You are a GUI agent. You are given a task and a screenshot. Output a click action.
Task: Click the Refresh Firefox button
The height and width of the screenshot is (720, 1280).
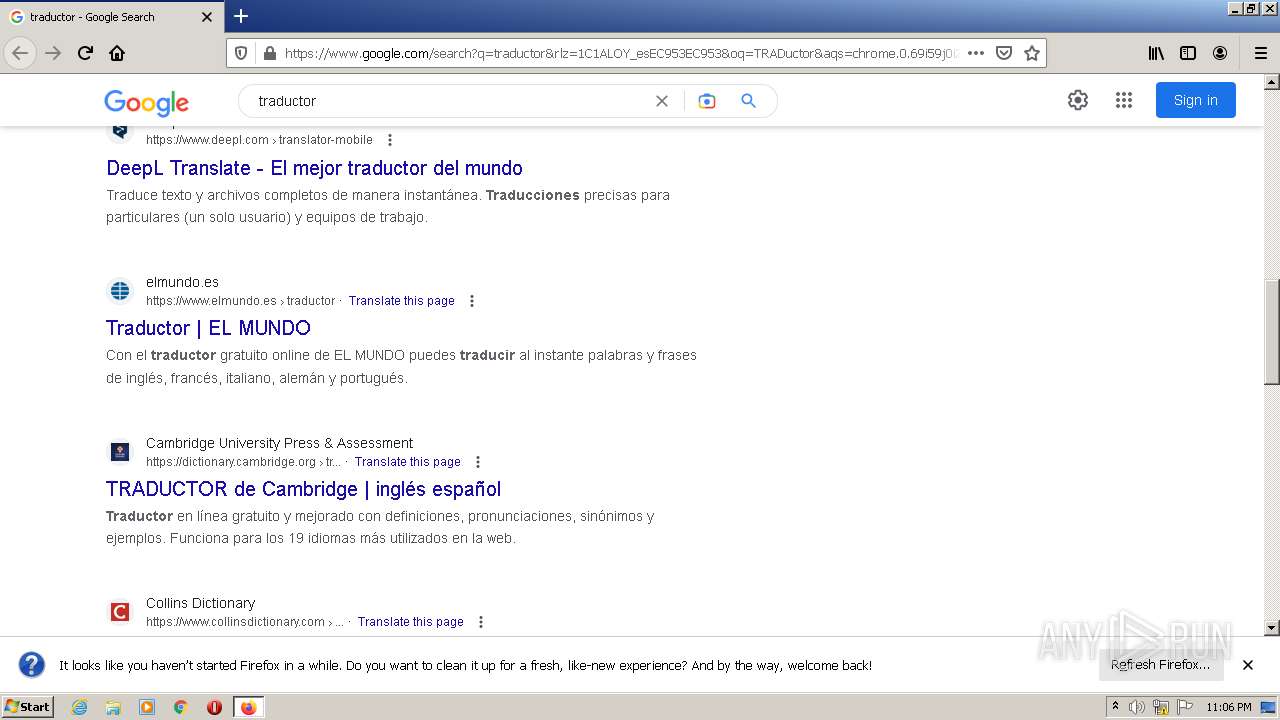1161,665
